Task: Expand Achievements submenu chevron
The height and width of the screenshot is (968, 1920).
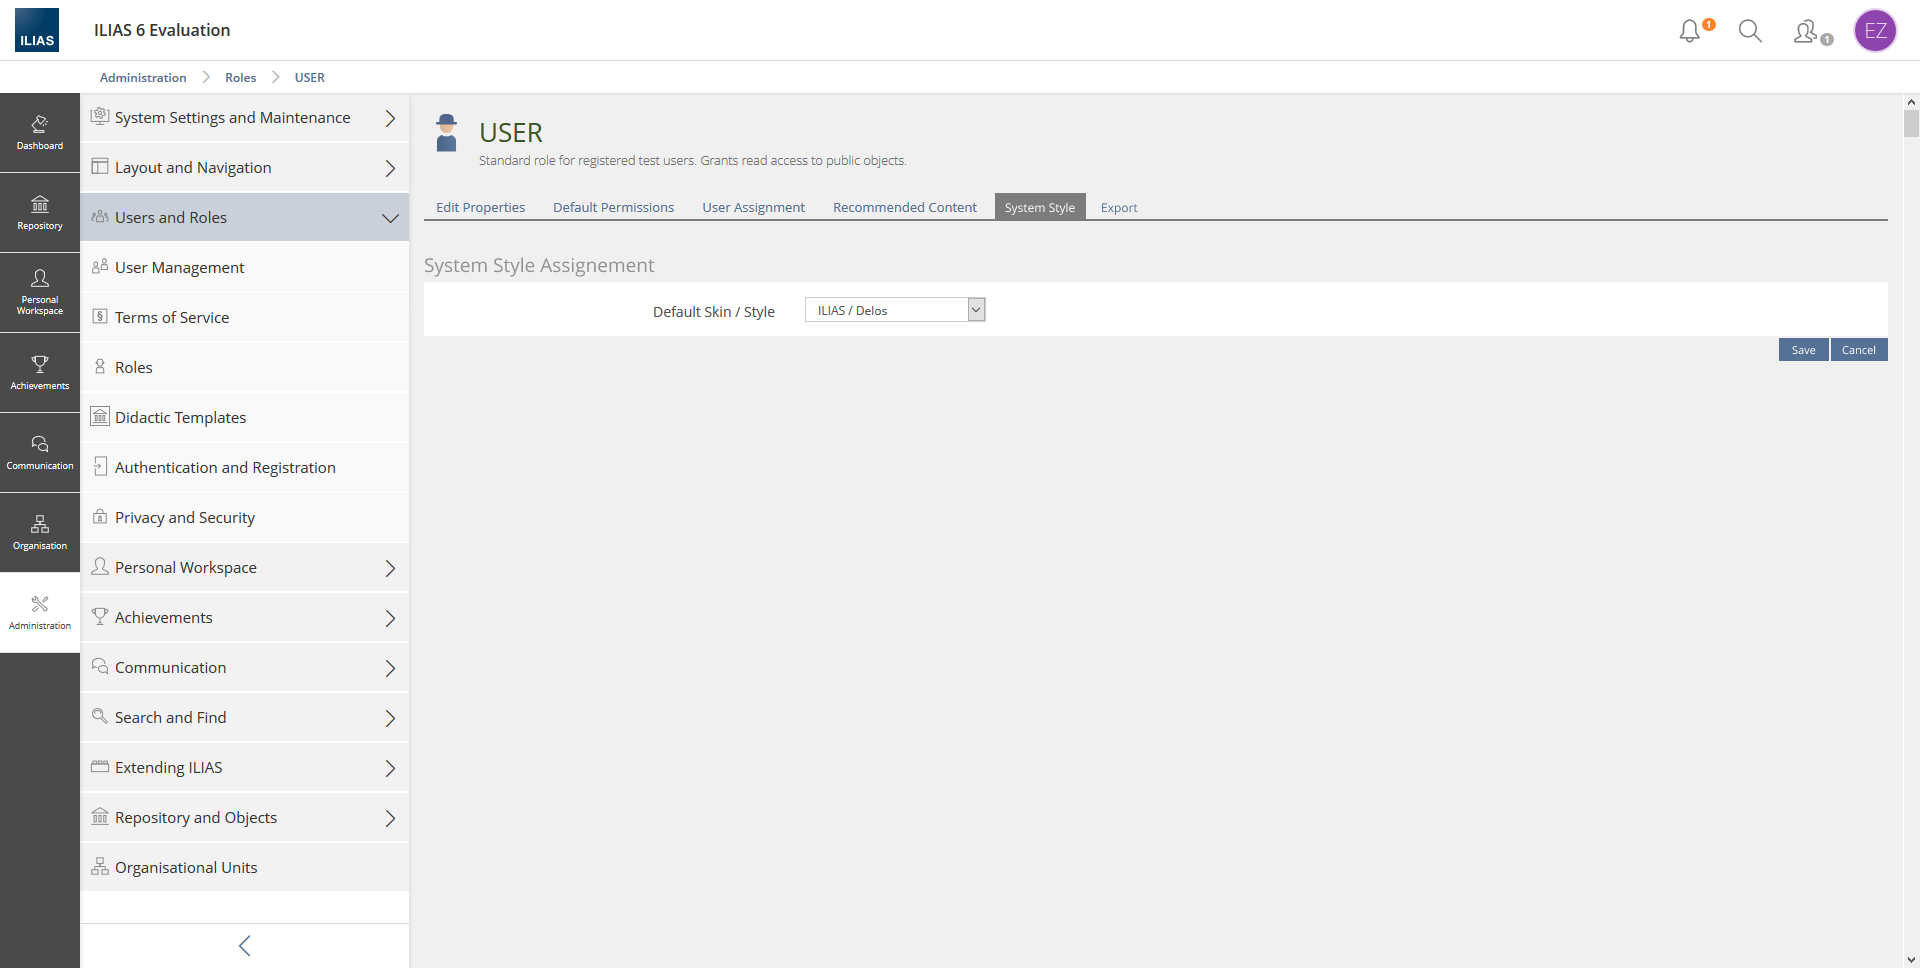Action: 390,618
